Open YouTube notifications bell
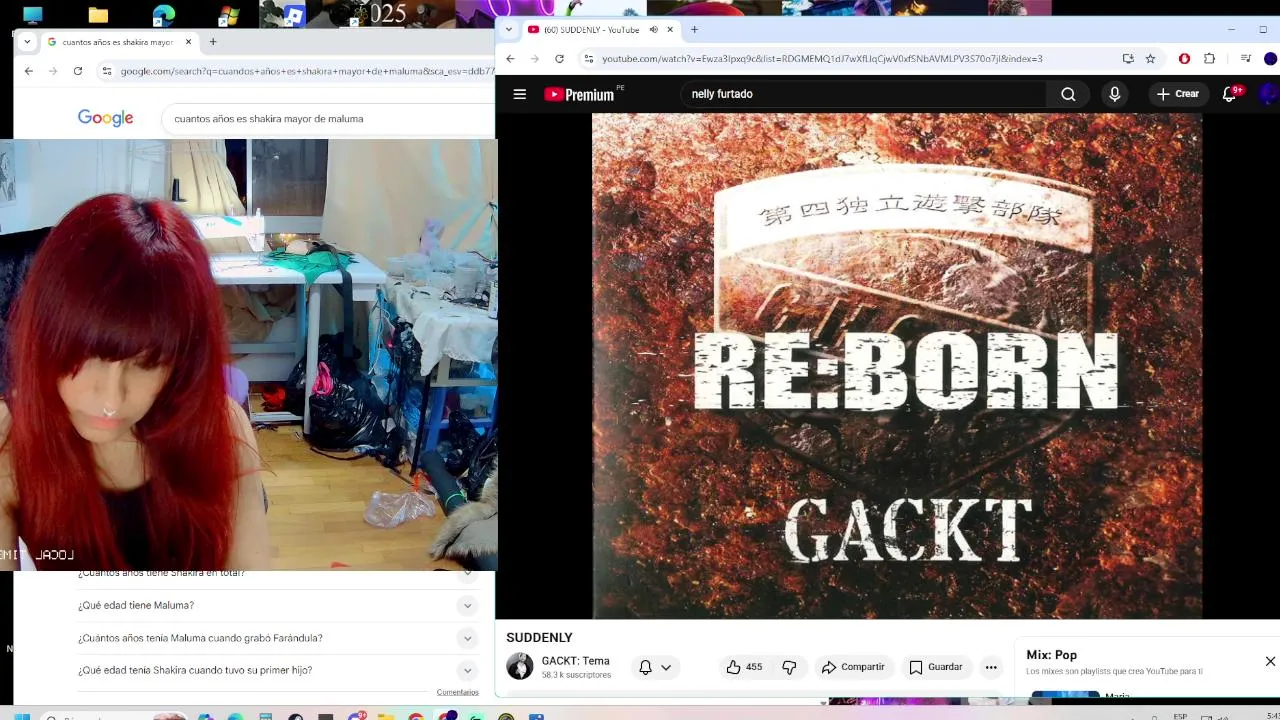This screenshot has height=720, width=1280. pos(1230,94)
